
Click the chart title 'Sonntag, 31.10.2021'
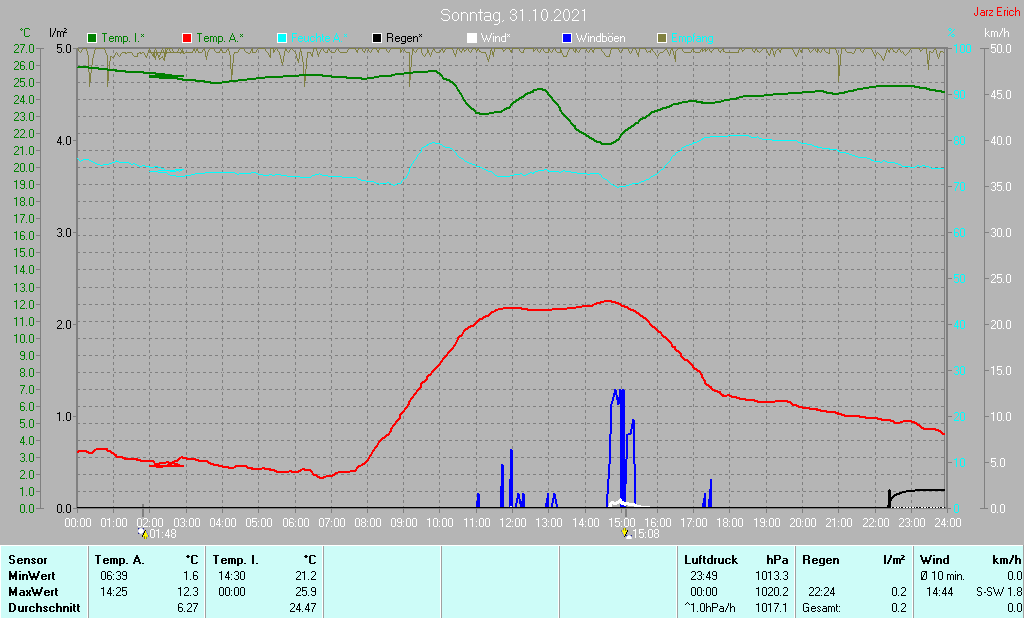click(513, 15)
